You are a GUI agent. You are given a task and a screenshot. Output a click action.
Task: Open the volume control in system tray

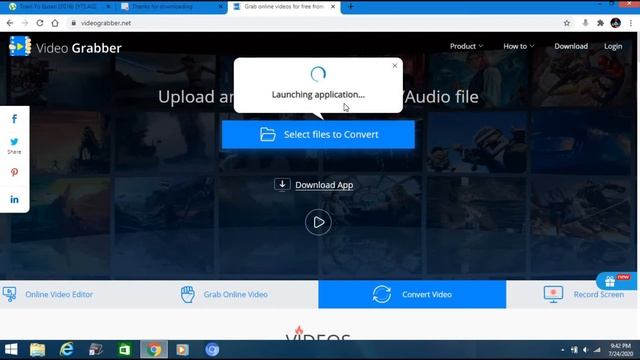tap(586, 350)
